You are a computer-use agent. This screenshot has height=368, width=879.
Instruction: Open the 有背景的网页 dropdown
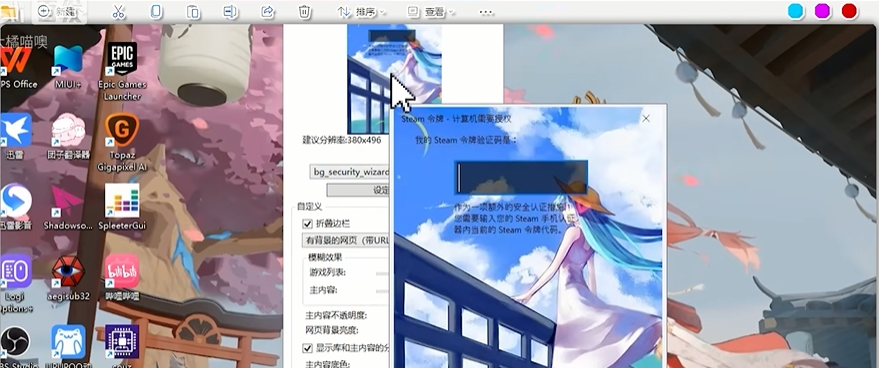pyautogui.click(x=346, y=240)
